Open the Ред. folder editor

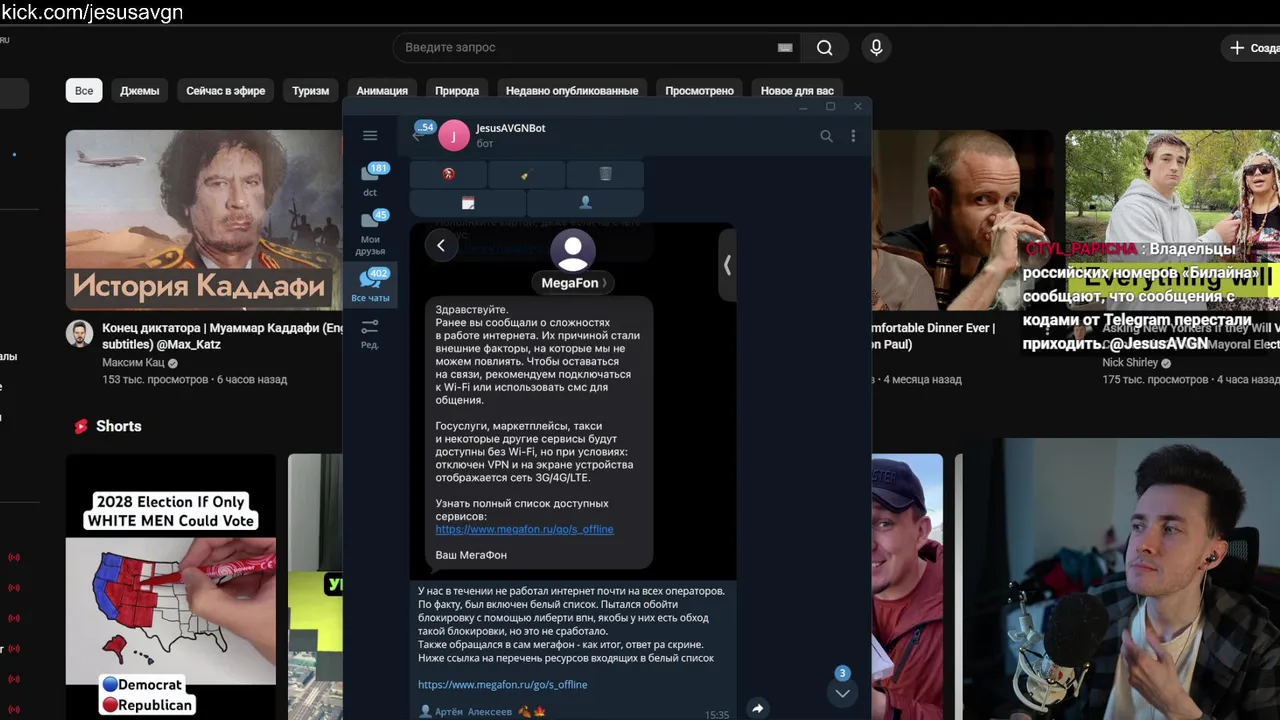(x=370, y=334)
